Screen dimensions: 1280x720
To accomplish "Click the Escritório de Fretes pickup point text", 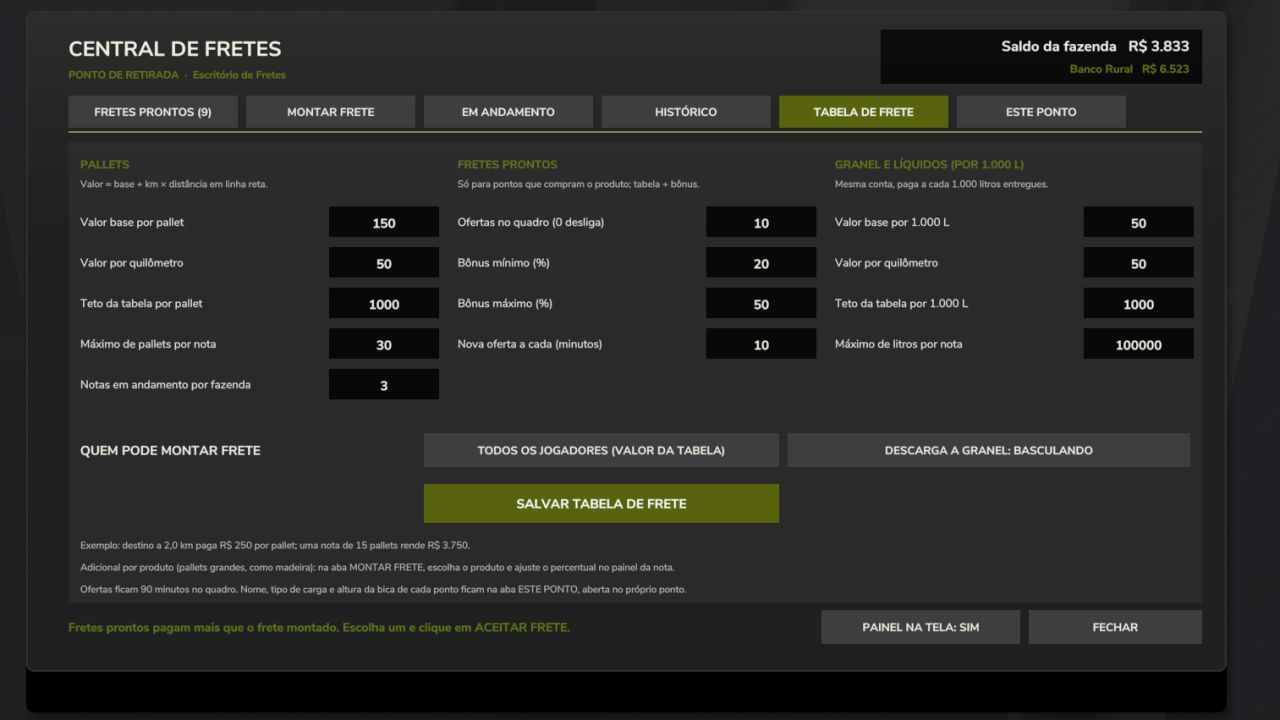I will click(239, 75).
